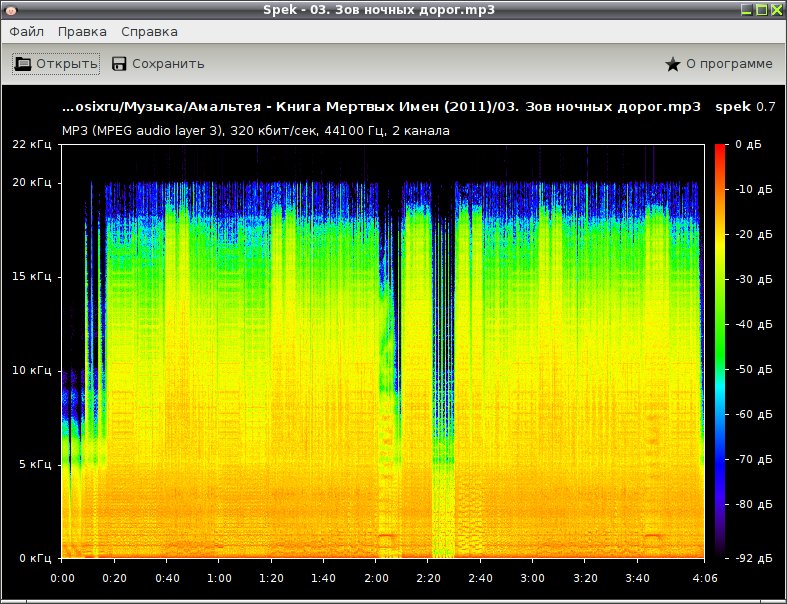The height and width of the screenshot is (604, 787).
Task: Click the 2:20 time label
Action: pos(428,578)
